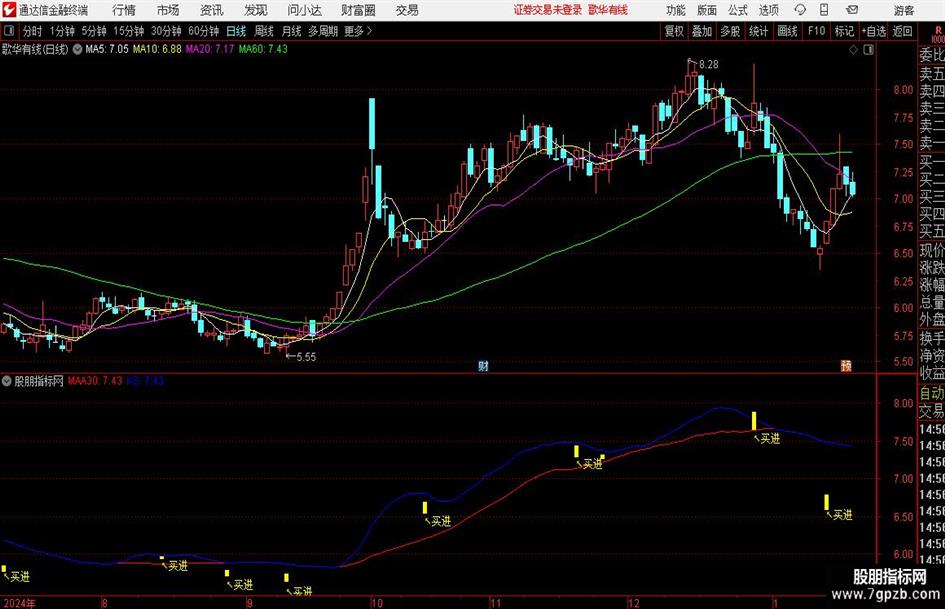Click the 标记 mark button
The width and height of the screenshot is (945, 609).
(x=844, y=31)
